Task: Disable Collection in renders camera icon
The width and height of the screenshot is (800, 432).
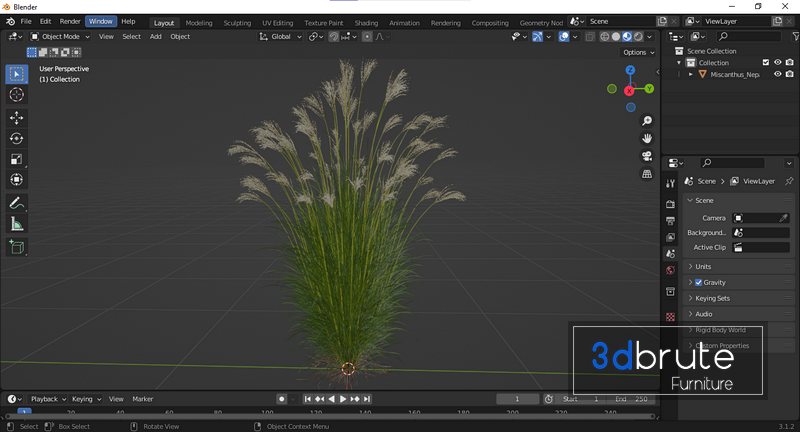Action: click(x=790, y=62)
